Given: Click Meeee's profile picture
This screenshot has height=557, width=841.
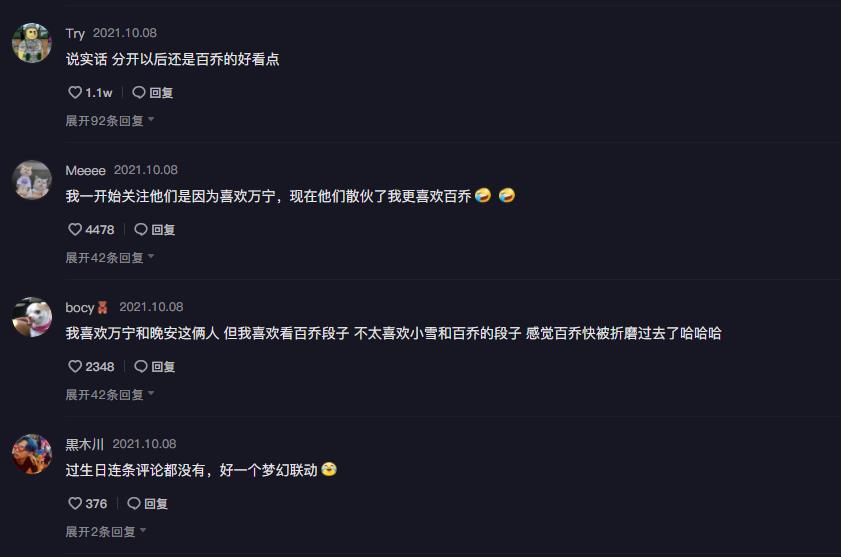Looking at the screenshot, I should click(x=32, y=180).
